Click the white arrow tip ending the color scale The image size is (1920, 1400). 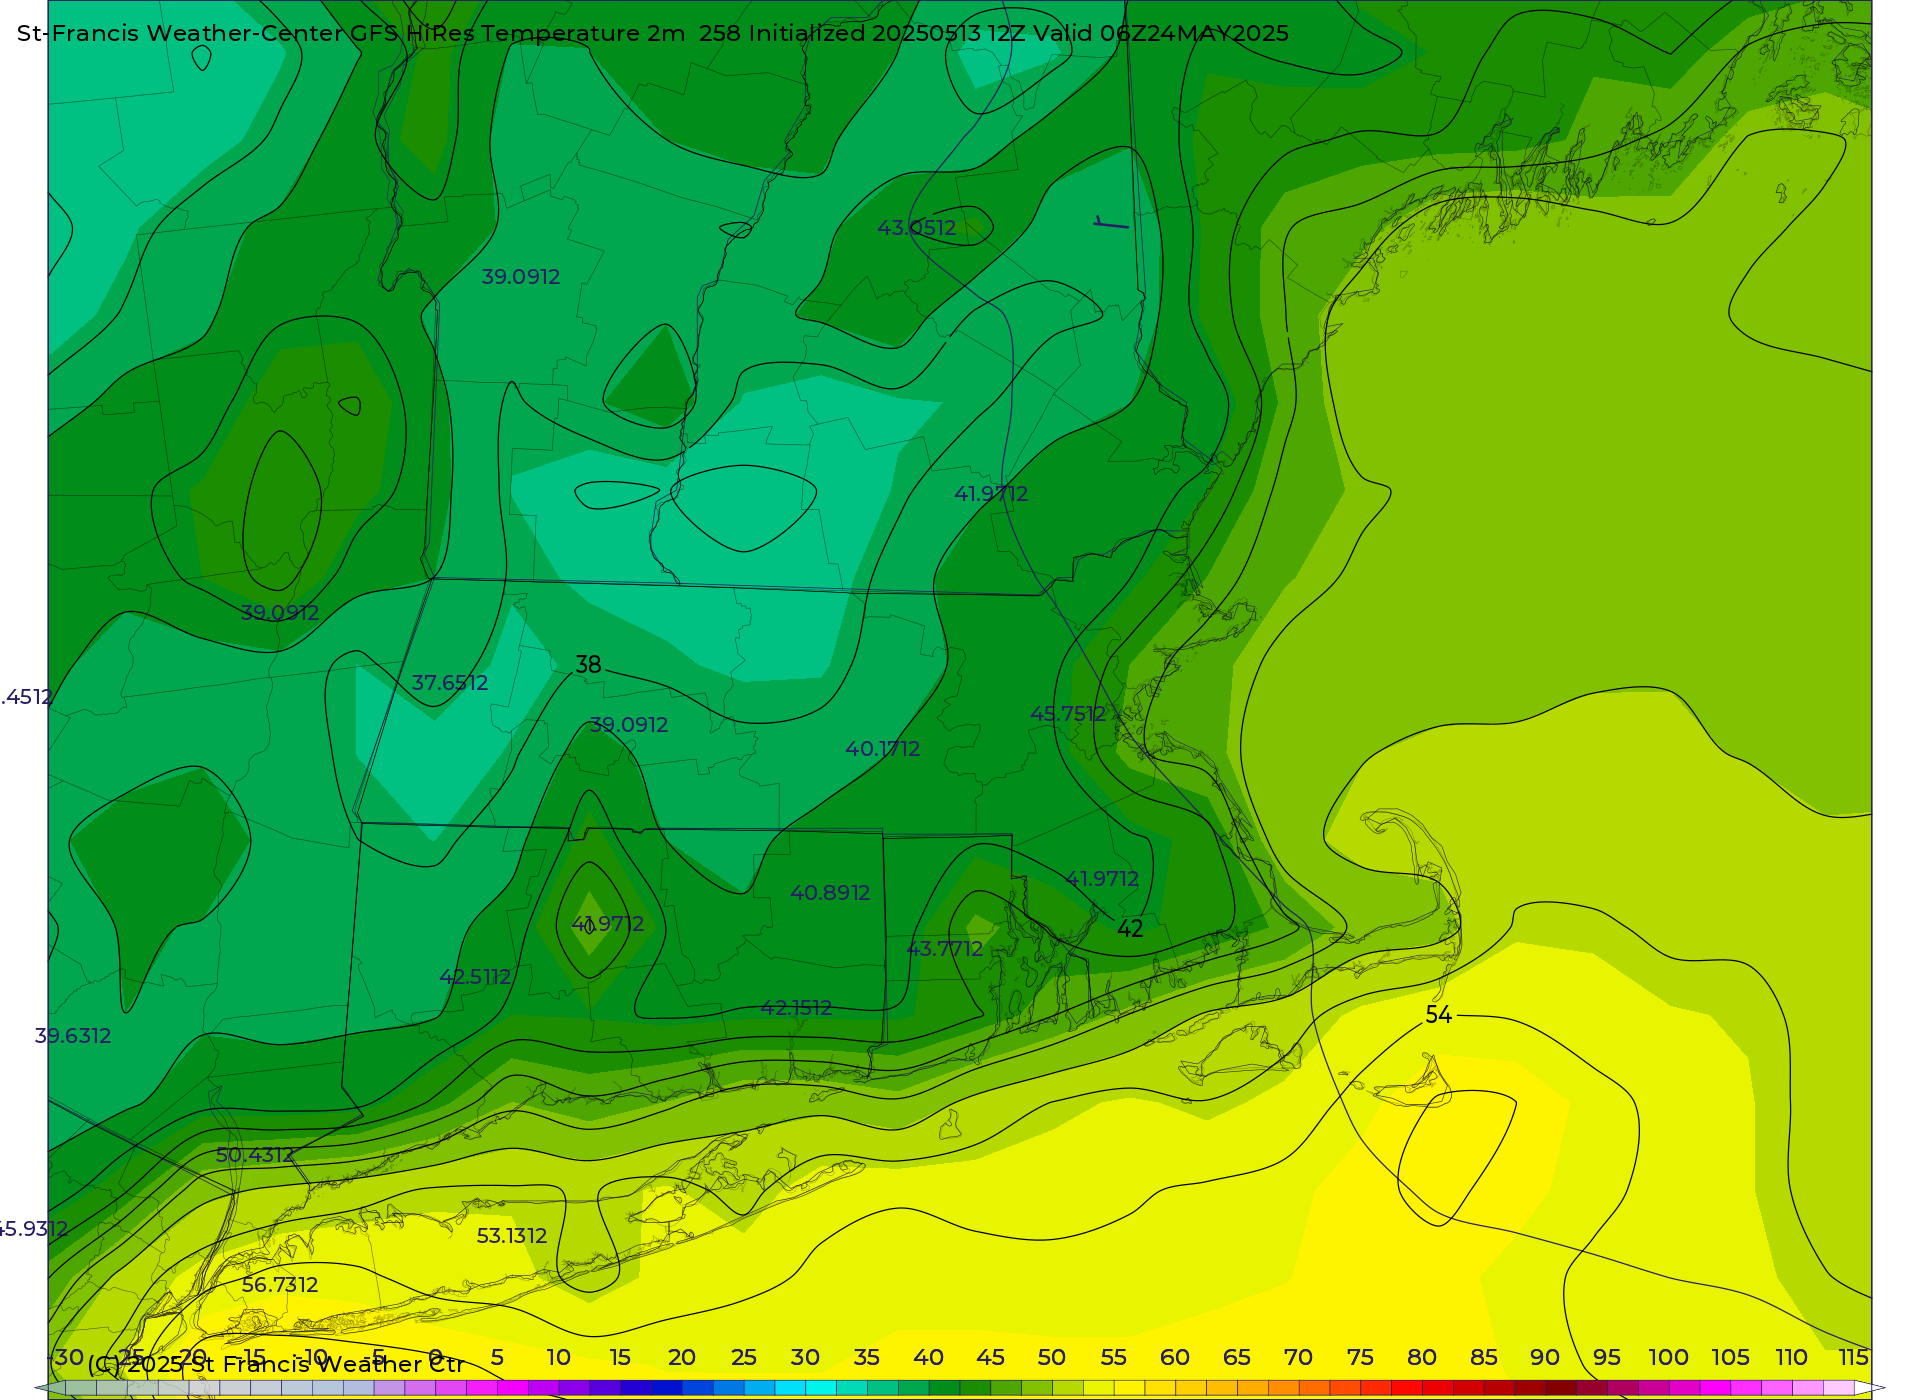(x=1870, y=1388)
